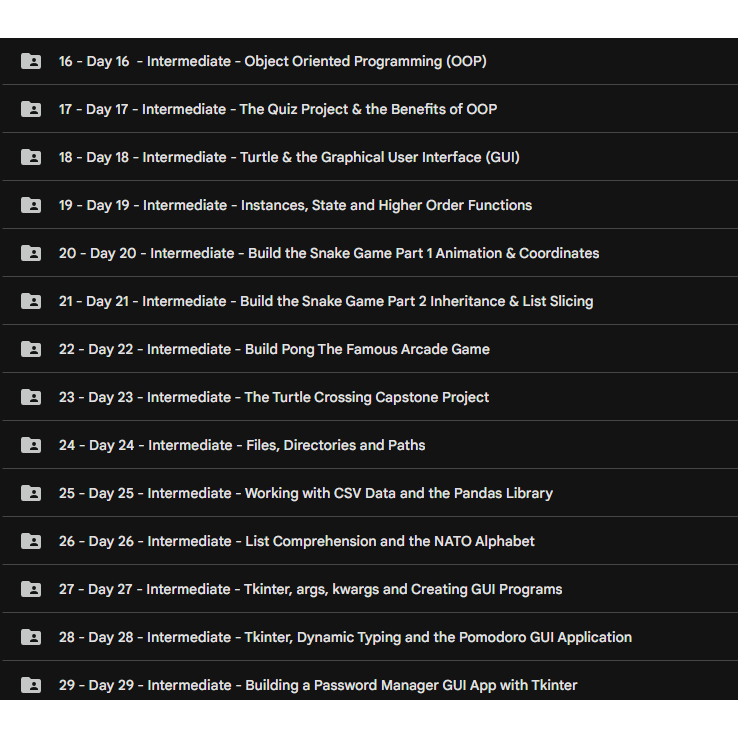The image size is (738, 738).
Task: Click folder icon beside Day 26 List Comprehension
Action: [x=31, y=541]
